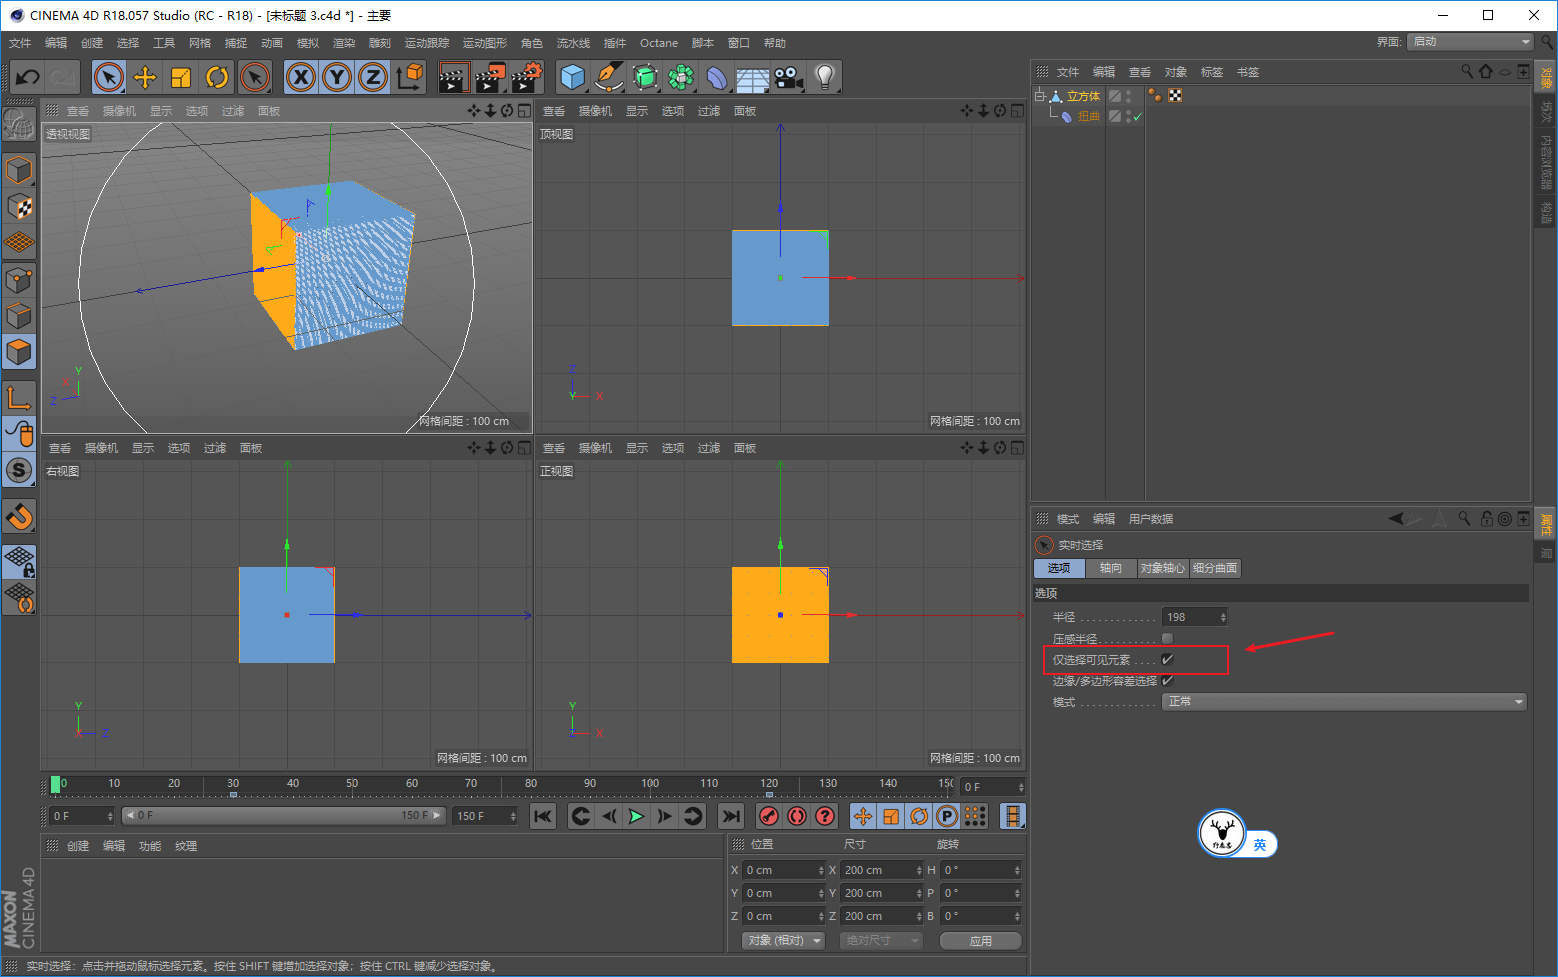Click the Enable Axis L-shaped icon

[19, 397]
